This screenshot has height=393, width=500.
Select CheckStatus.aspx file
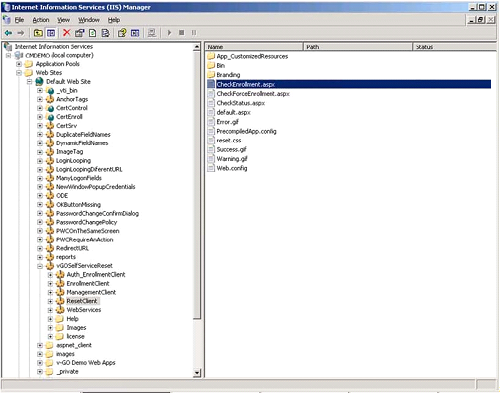coord(241,103)
